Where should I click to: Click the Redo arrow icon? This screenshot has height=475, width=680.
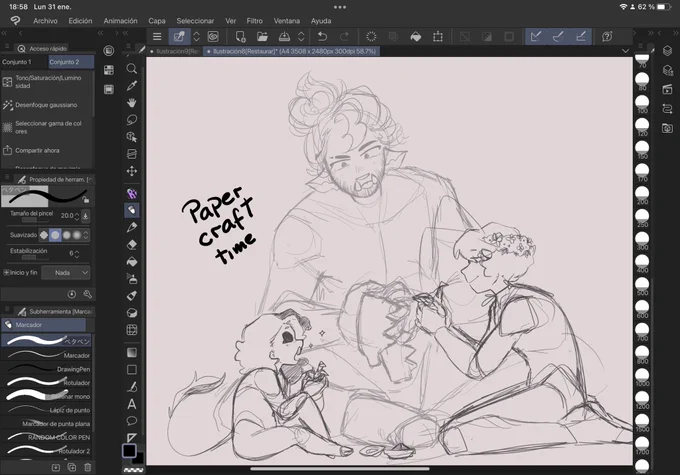click(344, 37)
